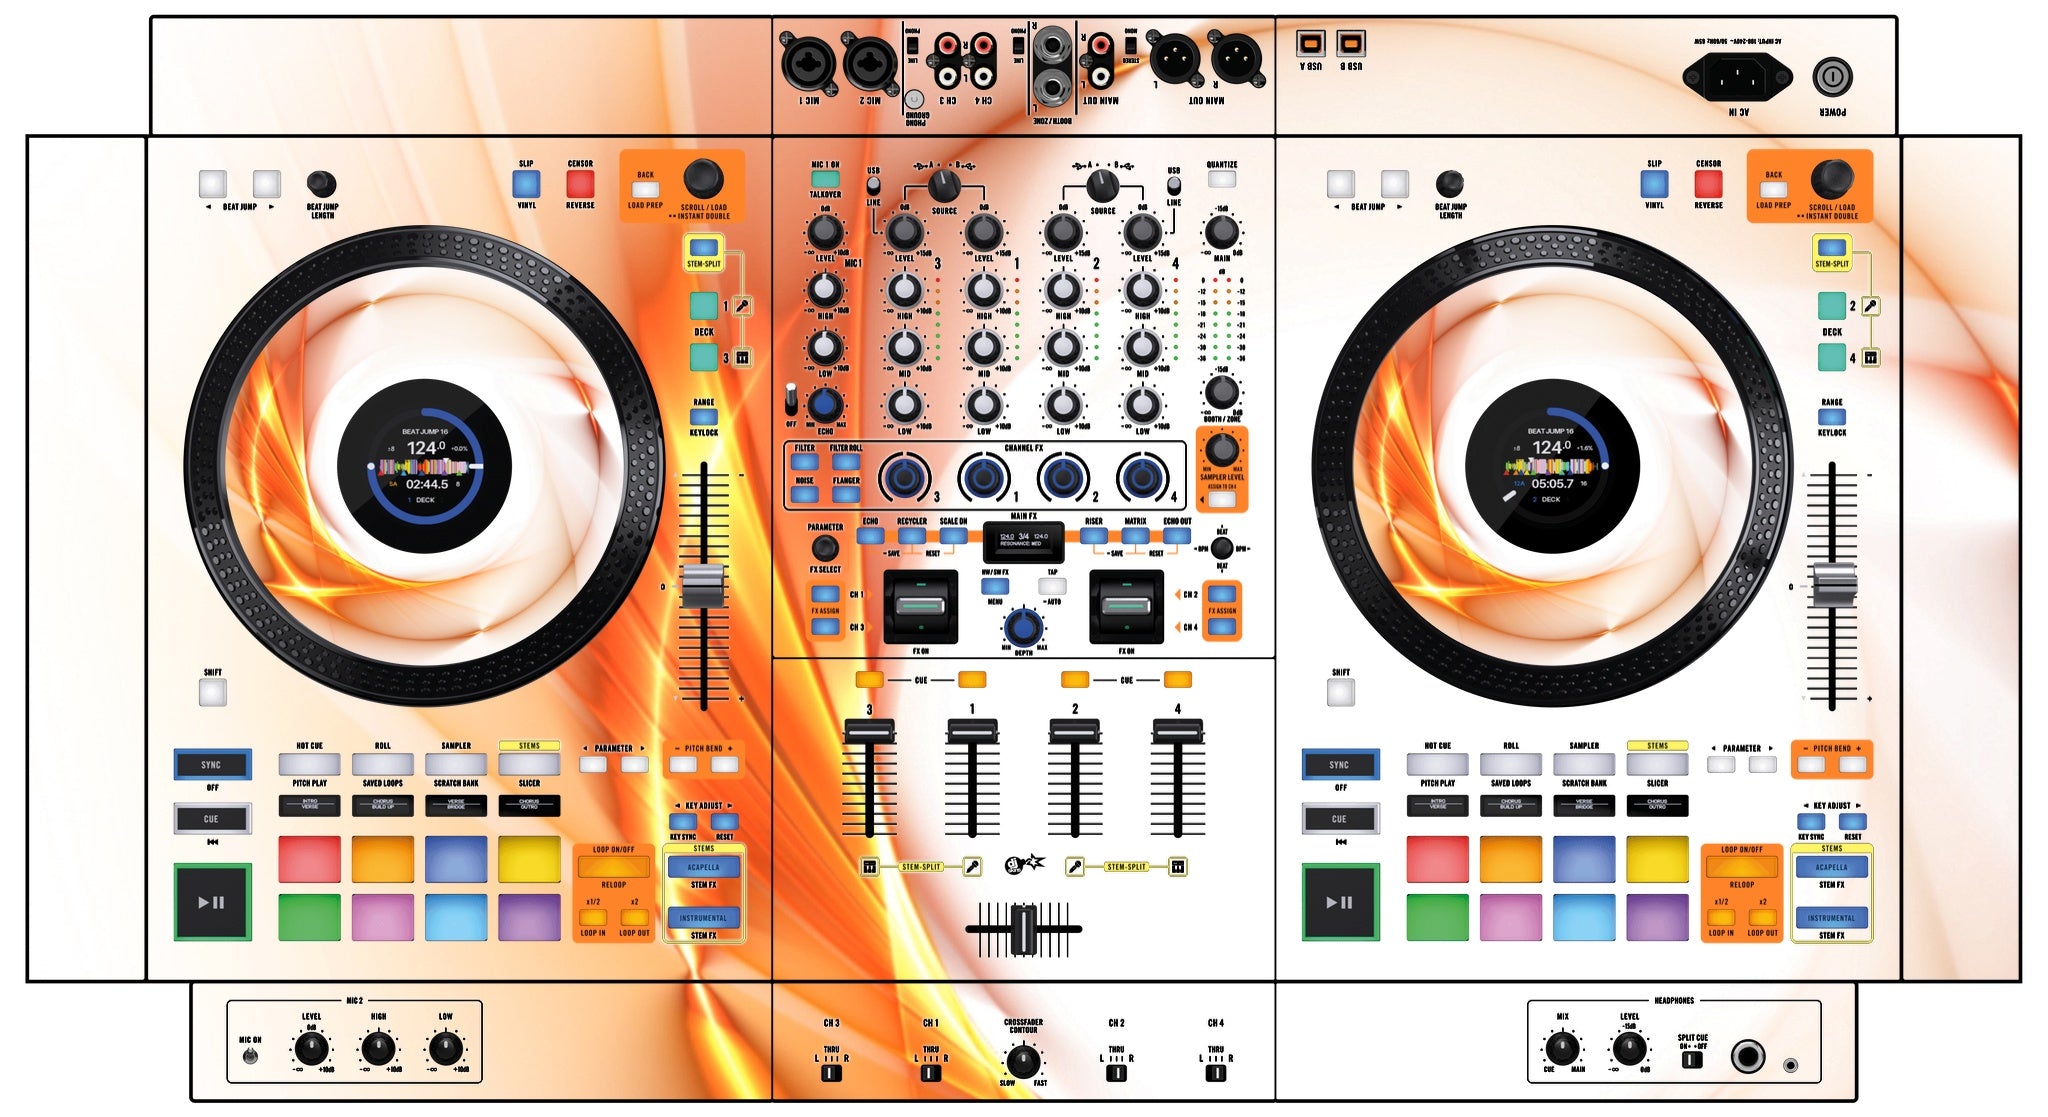
Task: Click the left deck LOOP ON/OFF button
Action: coord(613,866)
